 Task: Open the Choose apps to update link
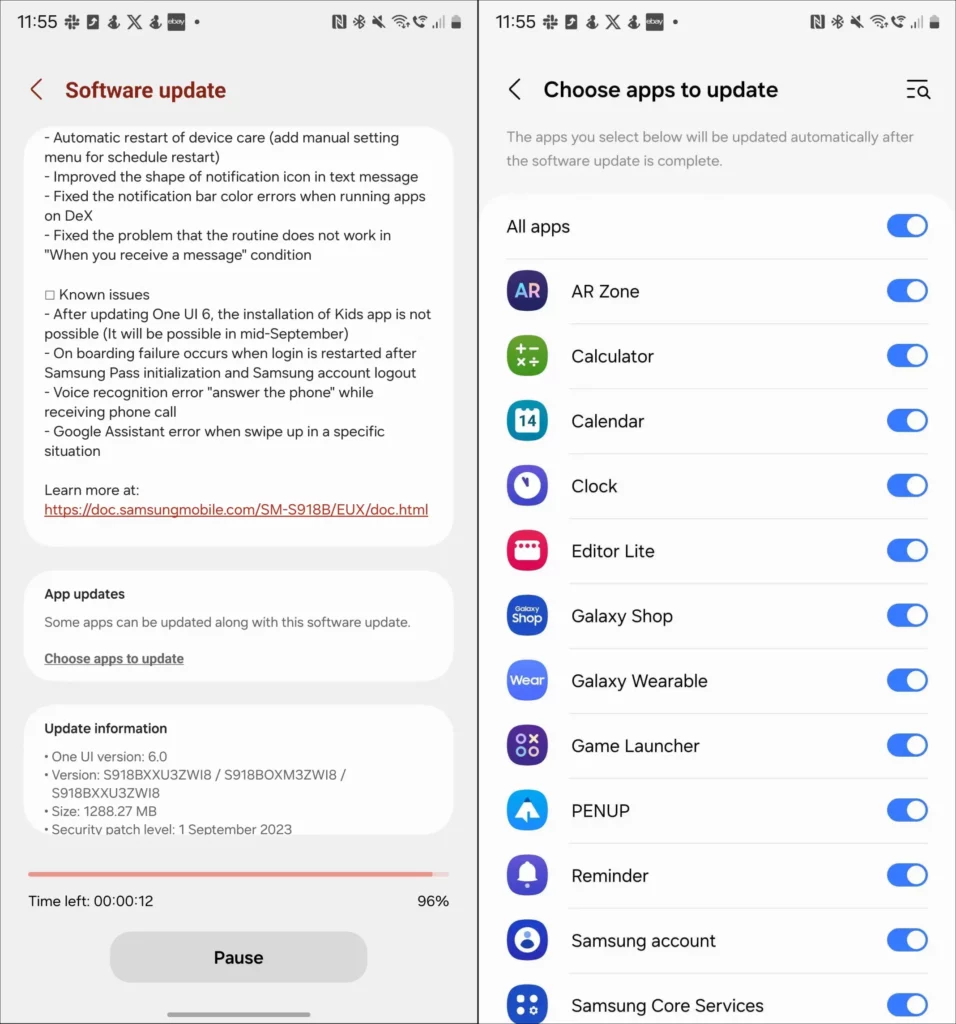point(114,658)
